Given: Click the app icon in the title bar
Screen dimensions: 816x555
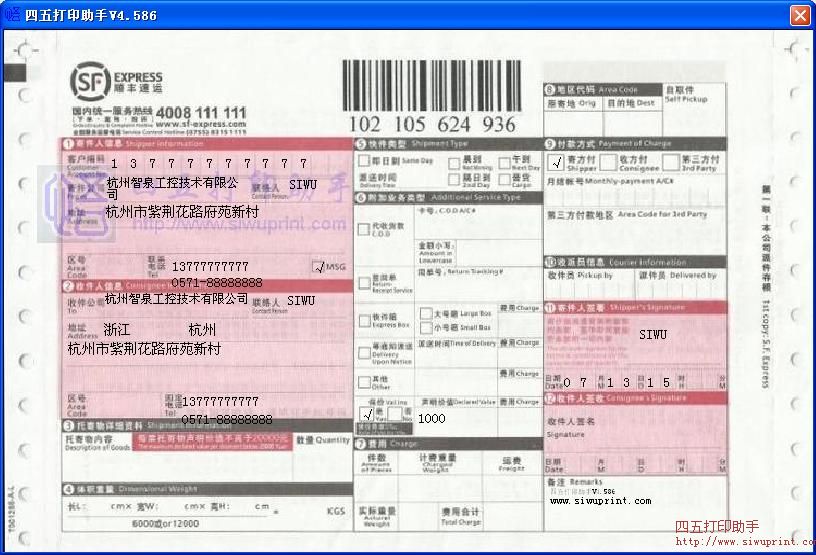Looking at the screenshot, I should coord(12,15).
